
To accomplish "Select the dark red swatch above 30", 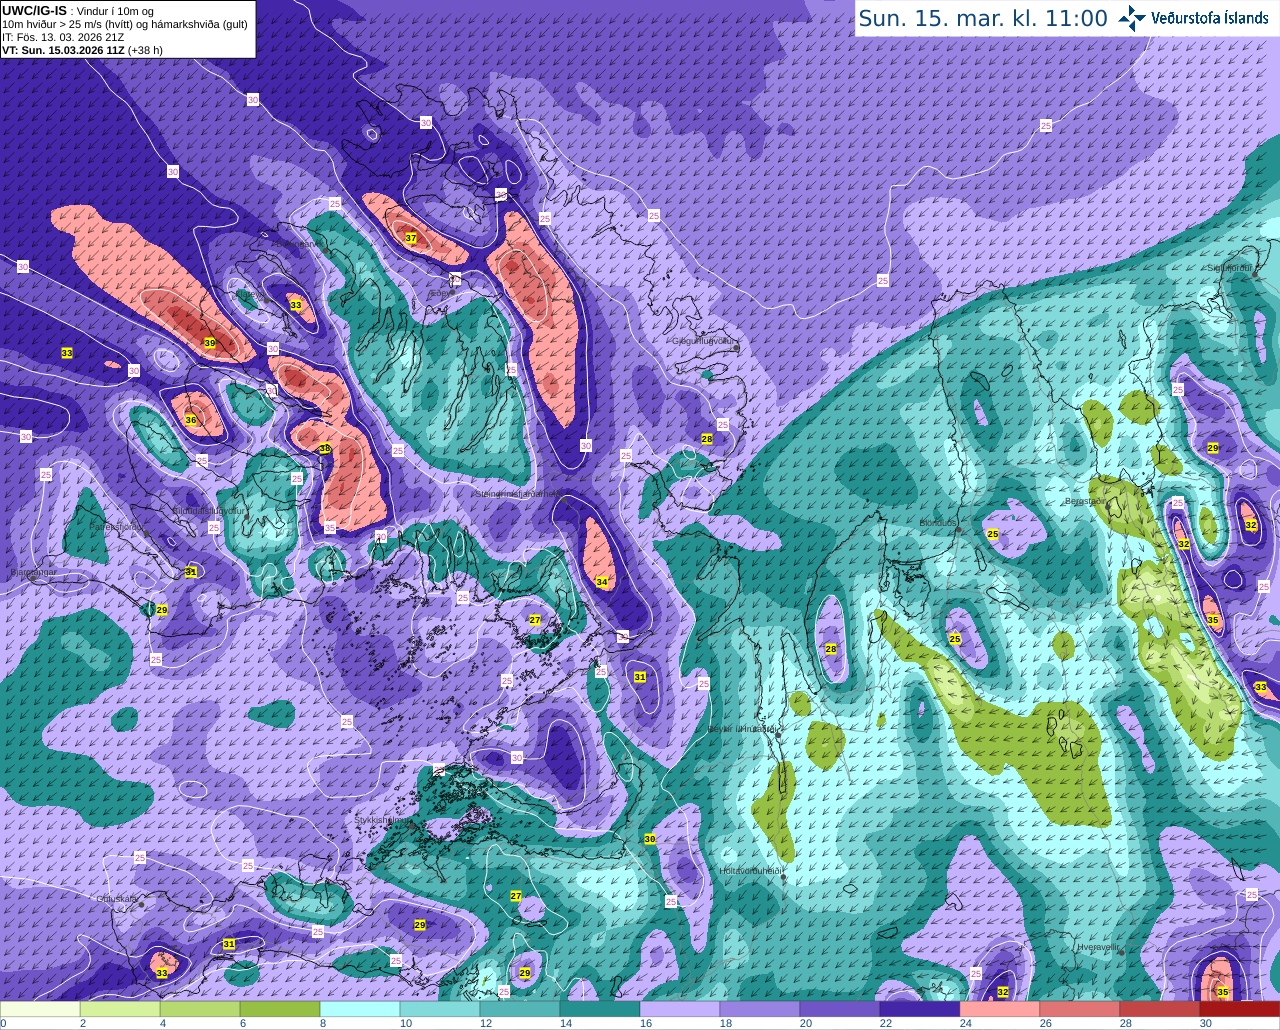I will tap(1240, 1009).
